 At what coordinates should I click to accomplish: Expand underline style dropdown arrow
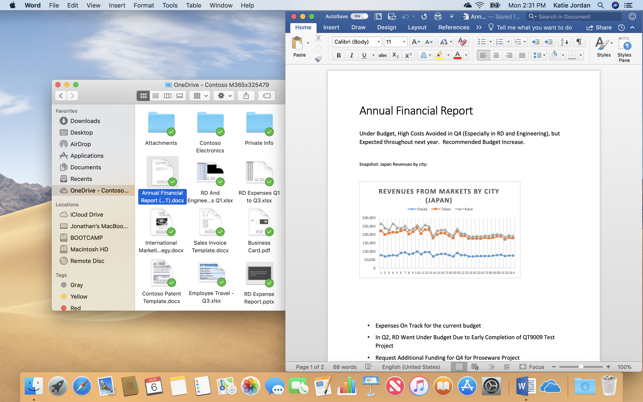tap(373, 55)
